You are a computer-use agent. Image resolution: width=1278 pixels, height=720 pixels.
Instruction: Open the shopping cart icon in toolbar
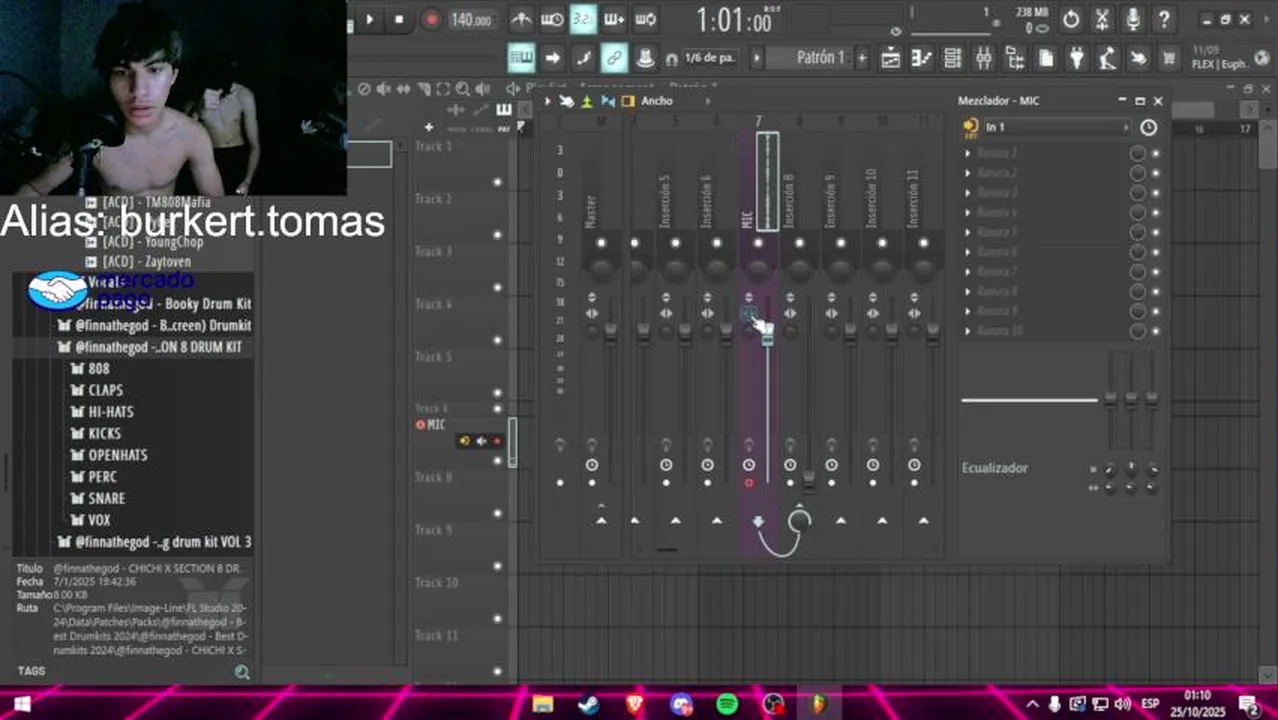pyautogui.click(x=1169, y=59)
